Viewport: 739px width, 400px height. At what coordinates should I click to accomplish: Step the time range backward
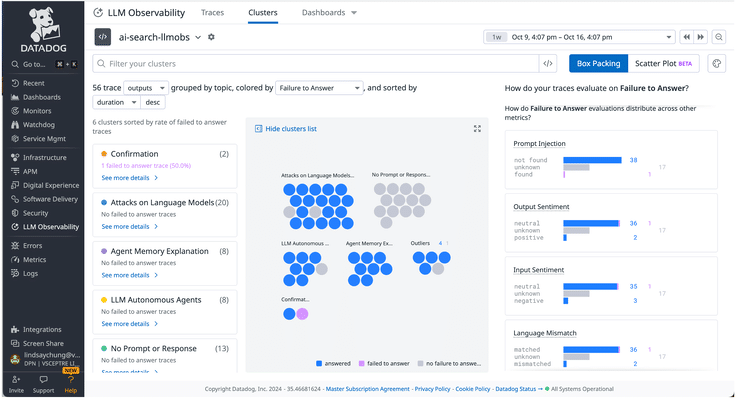point(687,37)
